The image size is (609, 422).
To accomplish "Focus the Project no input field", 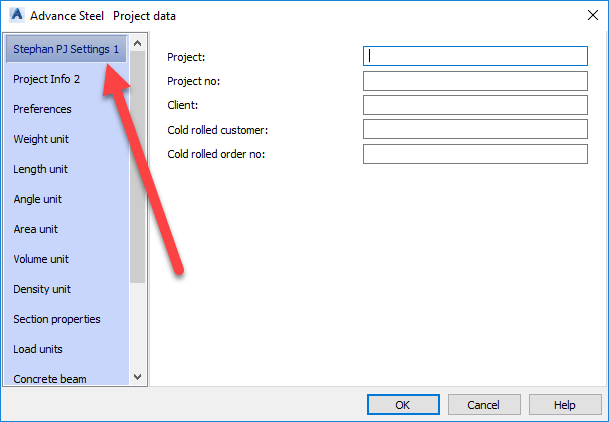I will pyautogui.click(x=475, y=81).
